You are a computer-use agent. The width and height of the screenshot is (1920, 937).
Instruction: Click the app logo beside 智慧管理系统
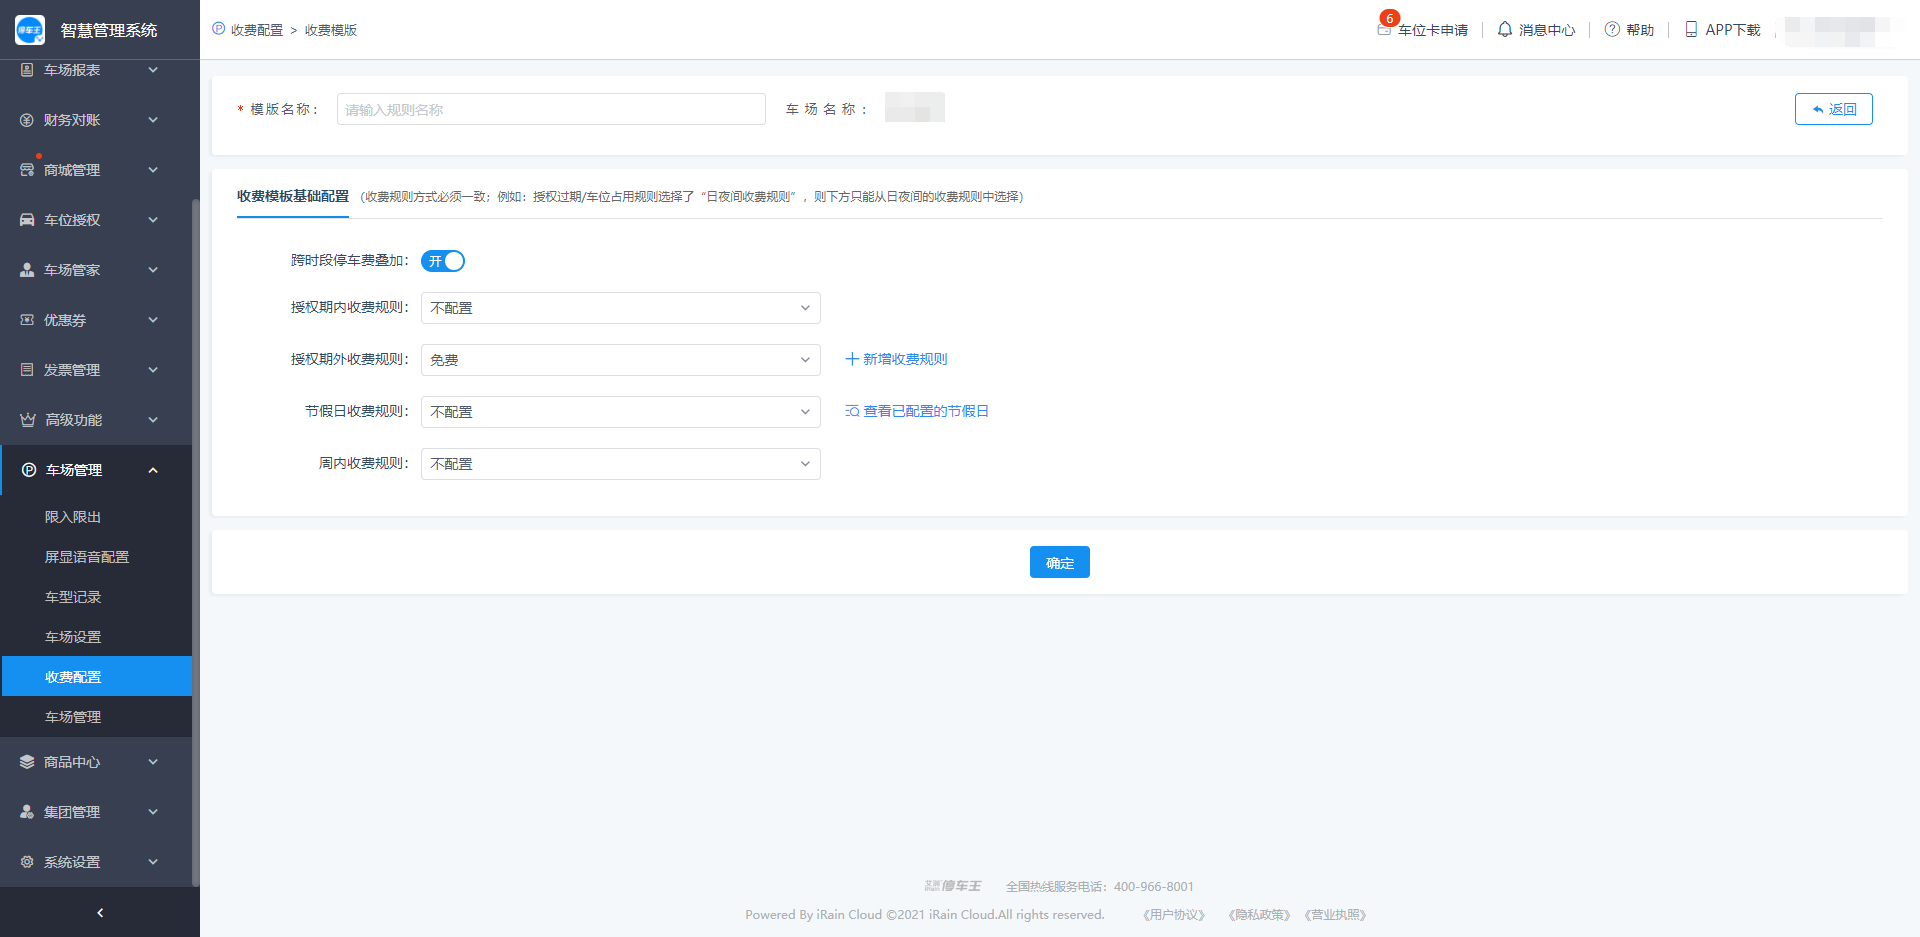click(x=30, y=30)
